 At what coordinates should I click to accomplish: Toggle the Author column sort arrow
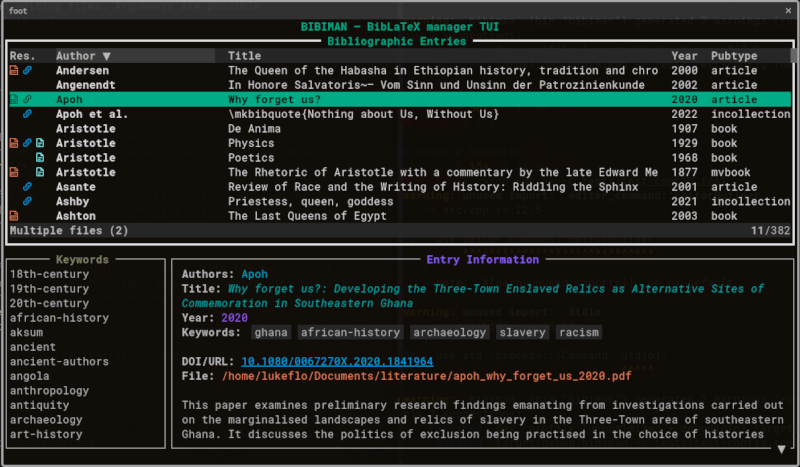(107, 56)
